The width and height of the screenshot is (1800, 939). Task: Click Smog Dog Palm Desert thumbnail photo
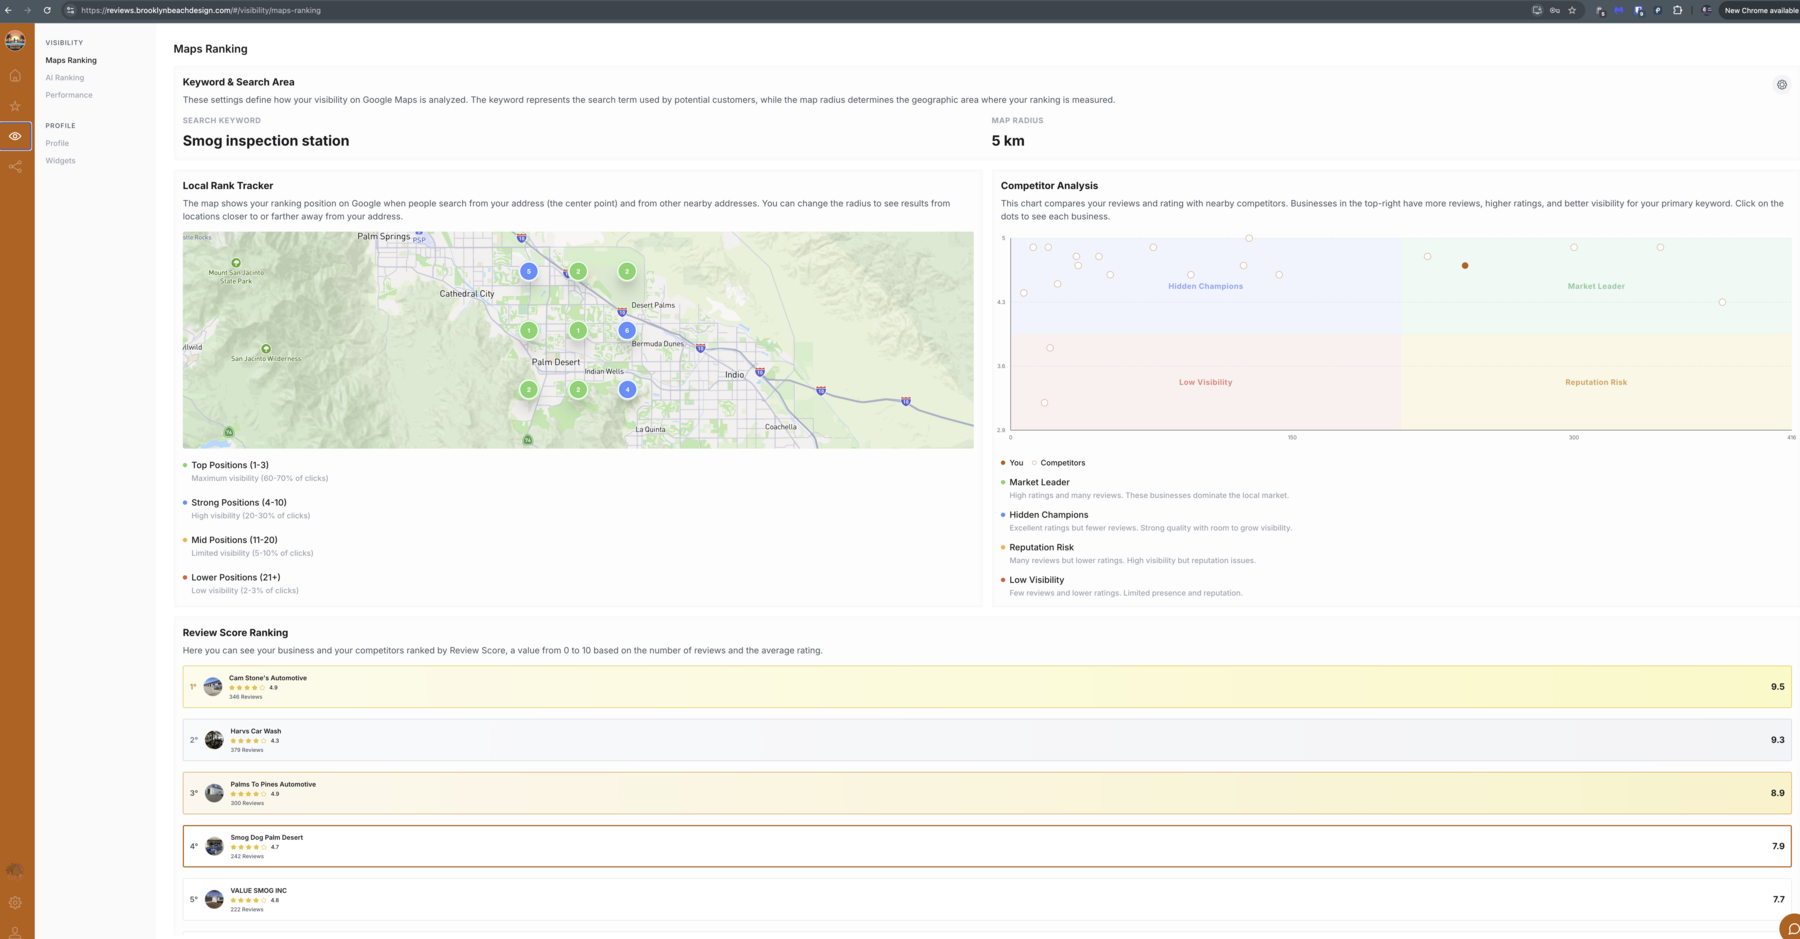pos(214,846)
